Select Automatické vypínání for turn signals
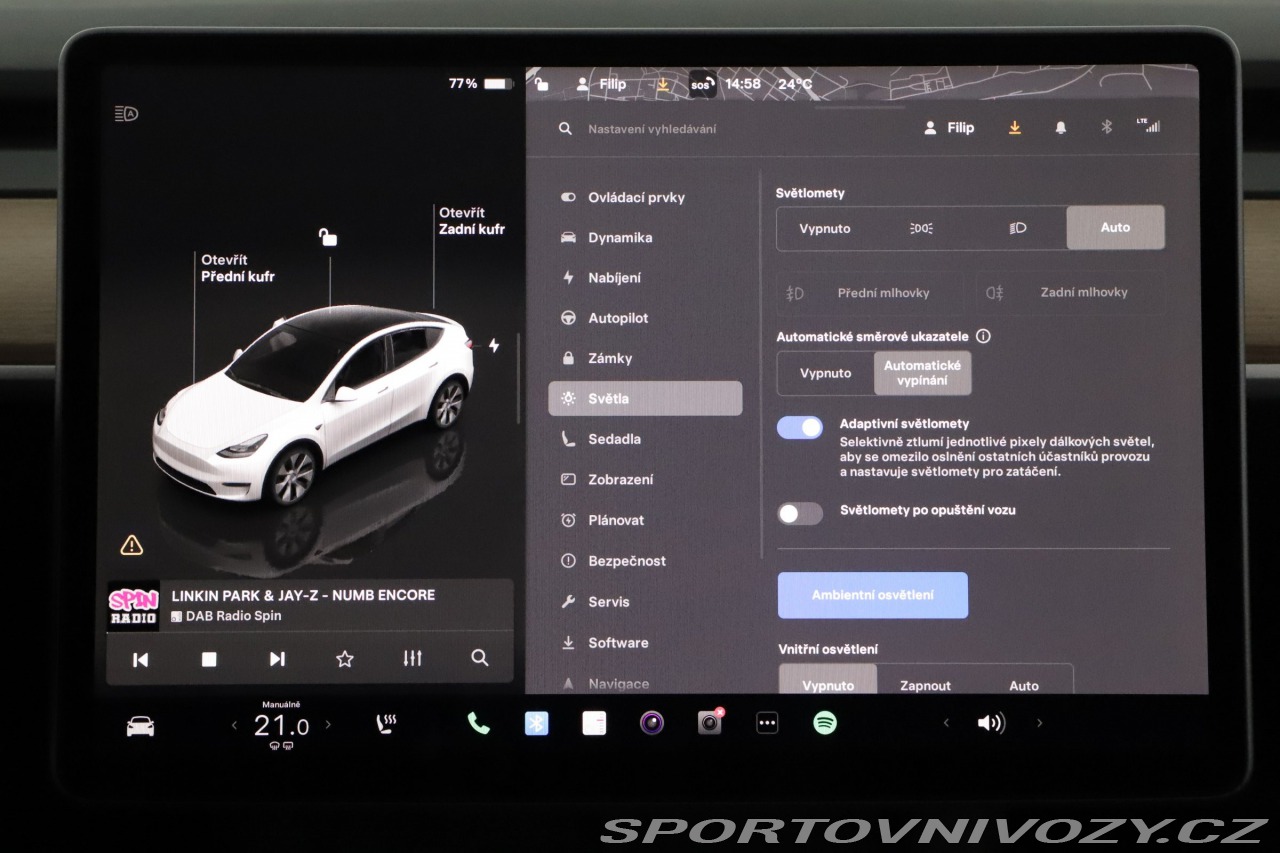This screenshot has width=1280, height=853. [x=922, y=373]
